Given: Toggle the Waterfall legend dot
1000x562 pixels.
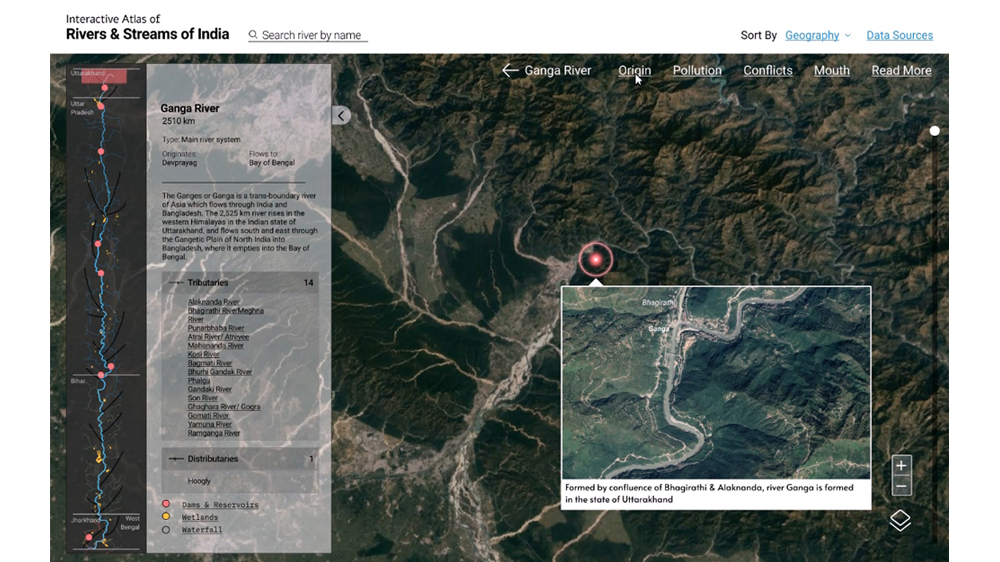Looking at the screenshot, I should click(166, 529).
